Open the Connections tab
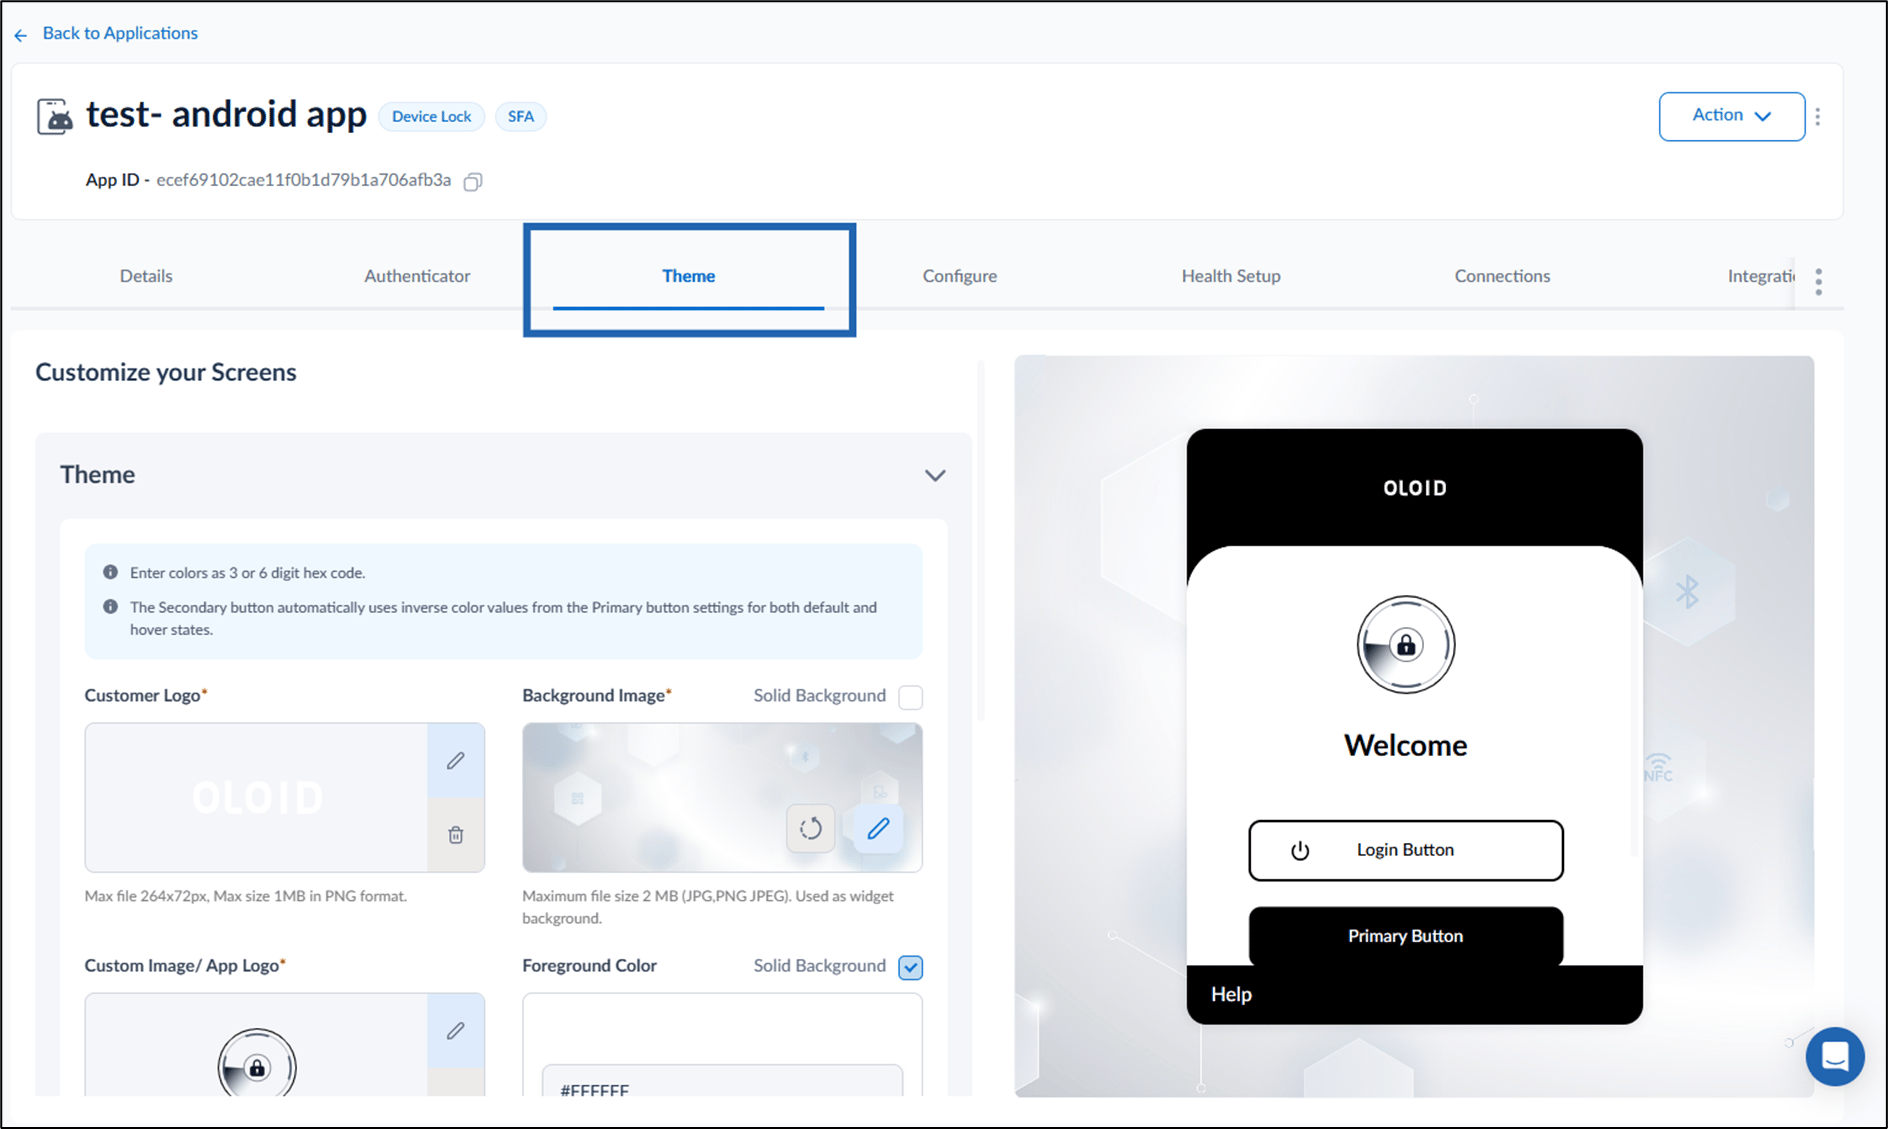This screenshot has width=1888, height=1129. tap(1502, 276)
